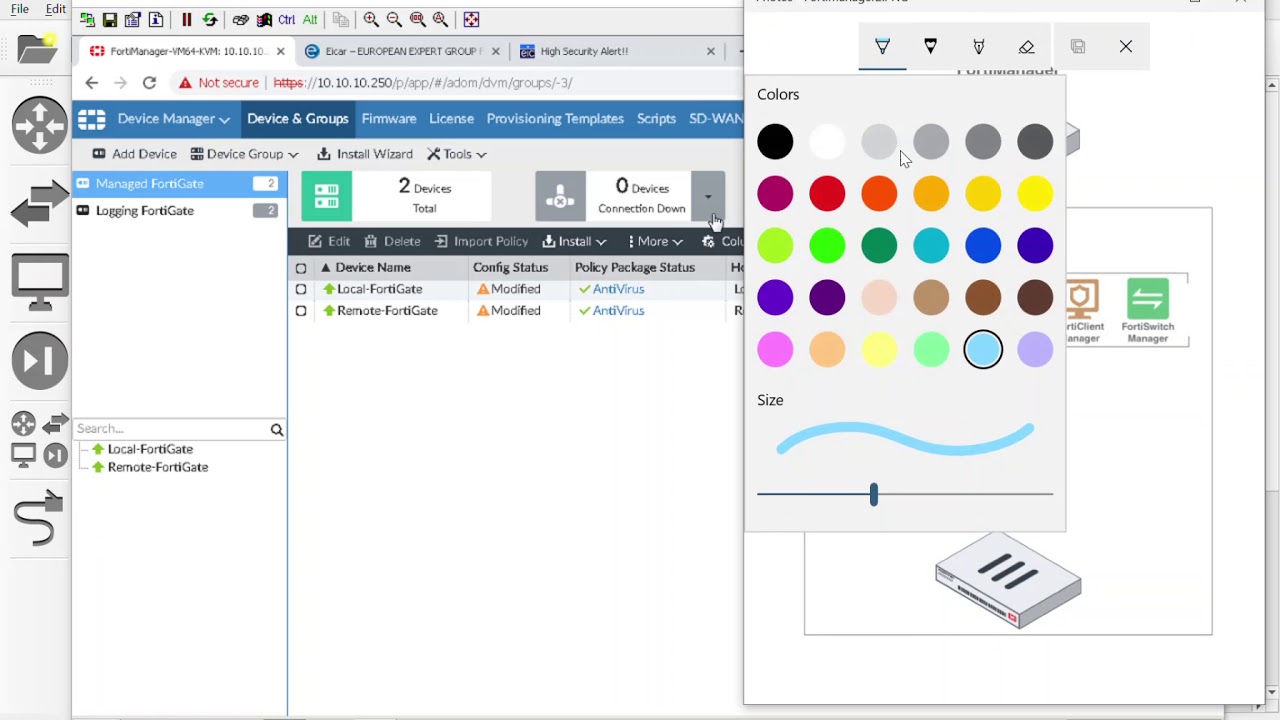
Task: Expand the Device Group dropdown
Action: (x=244, y=154)
